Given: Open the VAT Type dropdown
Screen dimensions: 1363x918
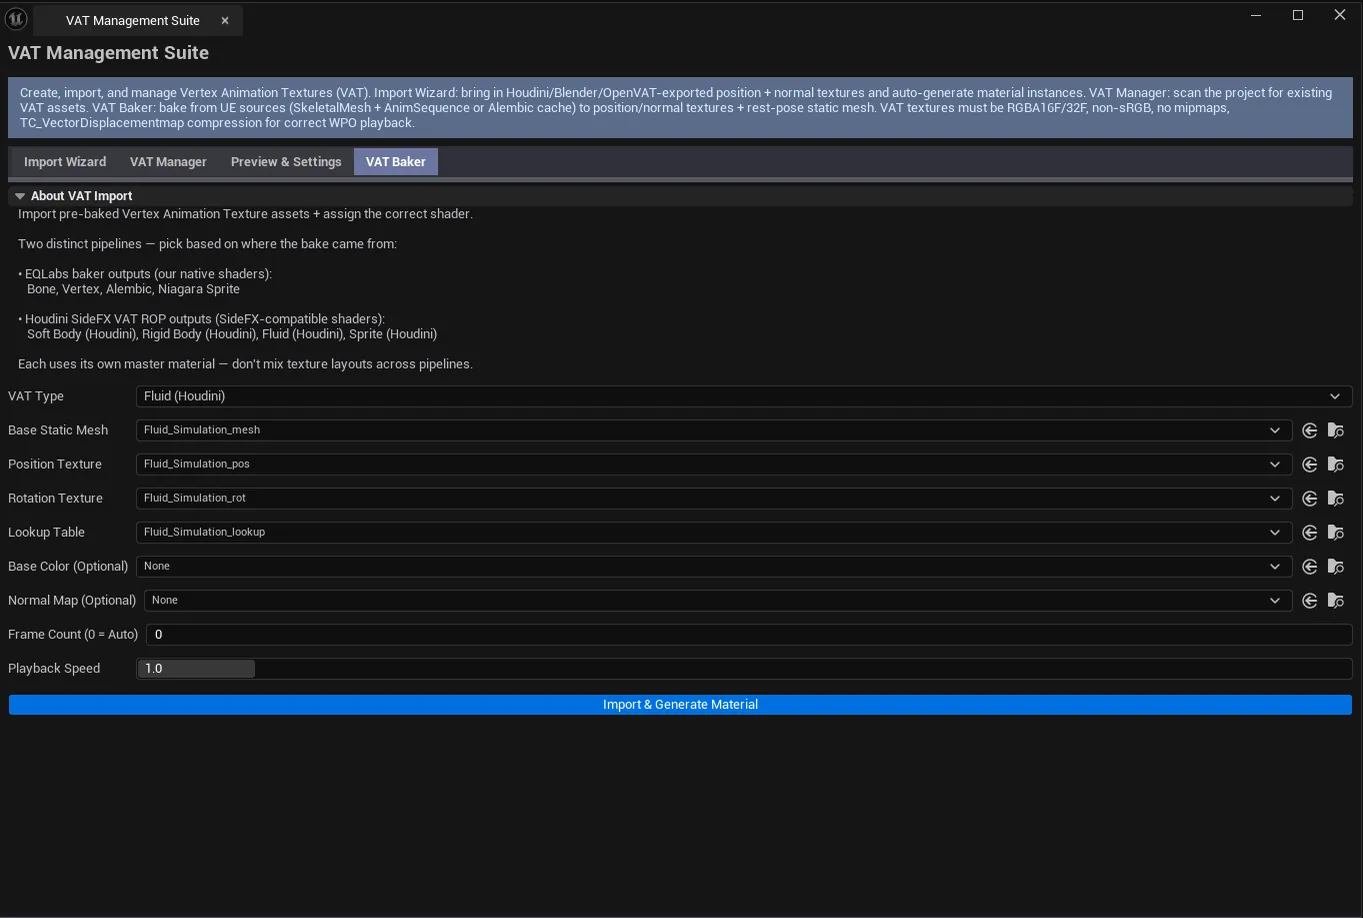Looking at the screenshot, I should tap(744, 396).
